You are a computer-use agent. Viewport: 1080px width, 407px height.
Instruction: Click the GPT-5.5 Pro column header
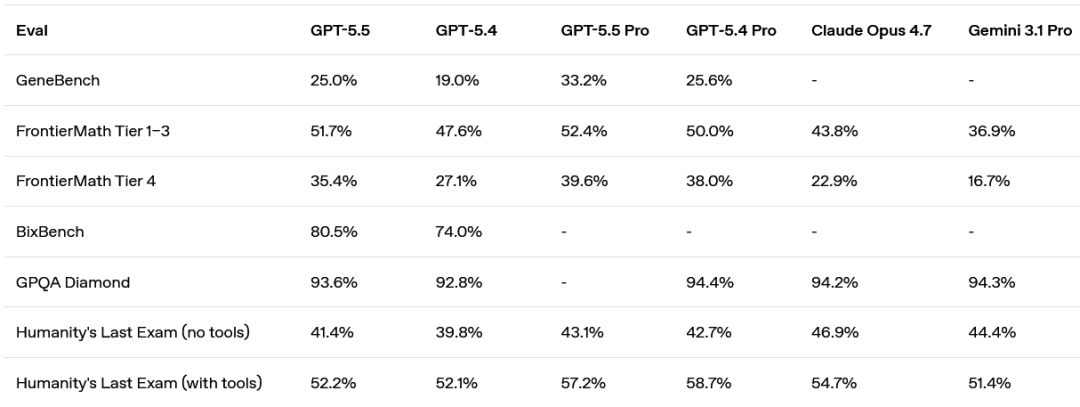604,31
